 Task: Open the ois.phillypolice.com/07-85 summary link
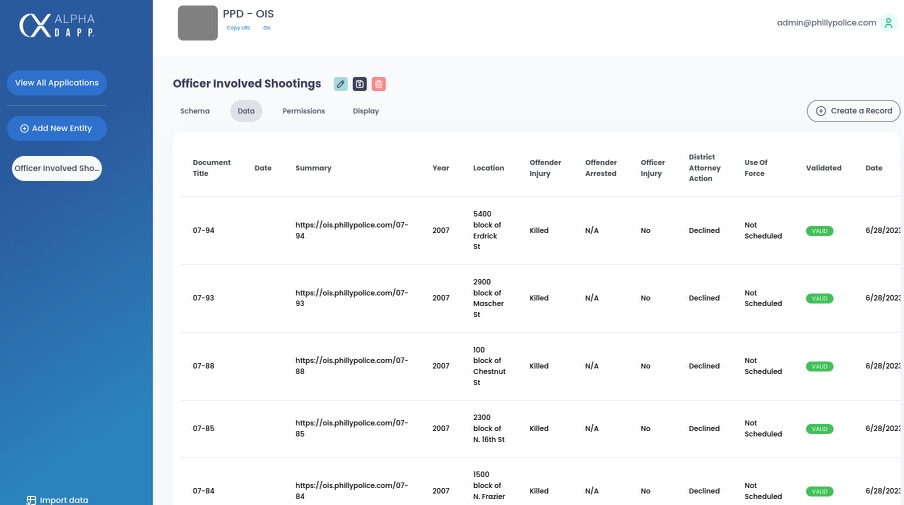(352, 428)
